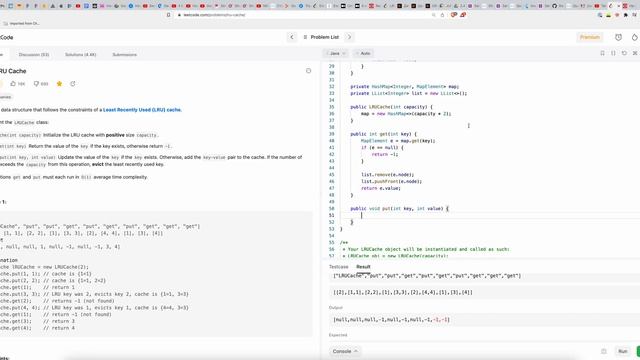
Task: Click the format code braces icon
Action: (613, 53)
